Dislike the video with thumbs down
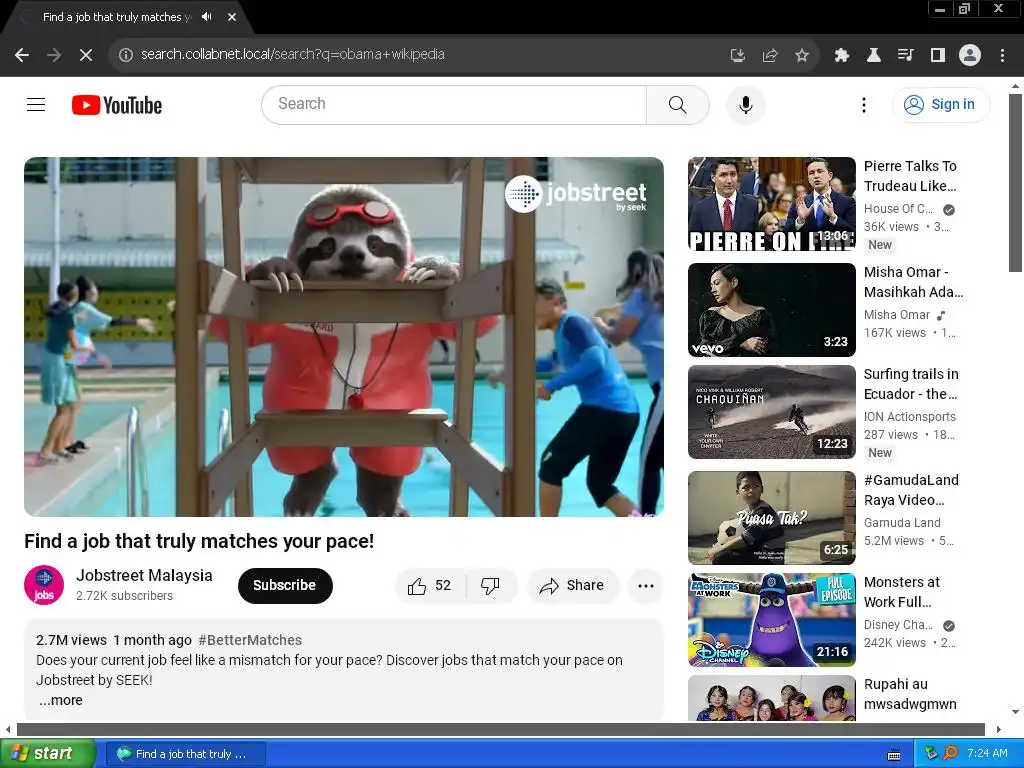The height and width of the screenshot is (768, 1024). click(x=491, y=586)
